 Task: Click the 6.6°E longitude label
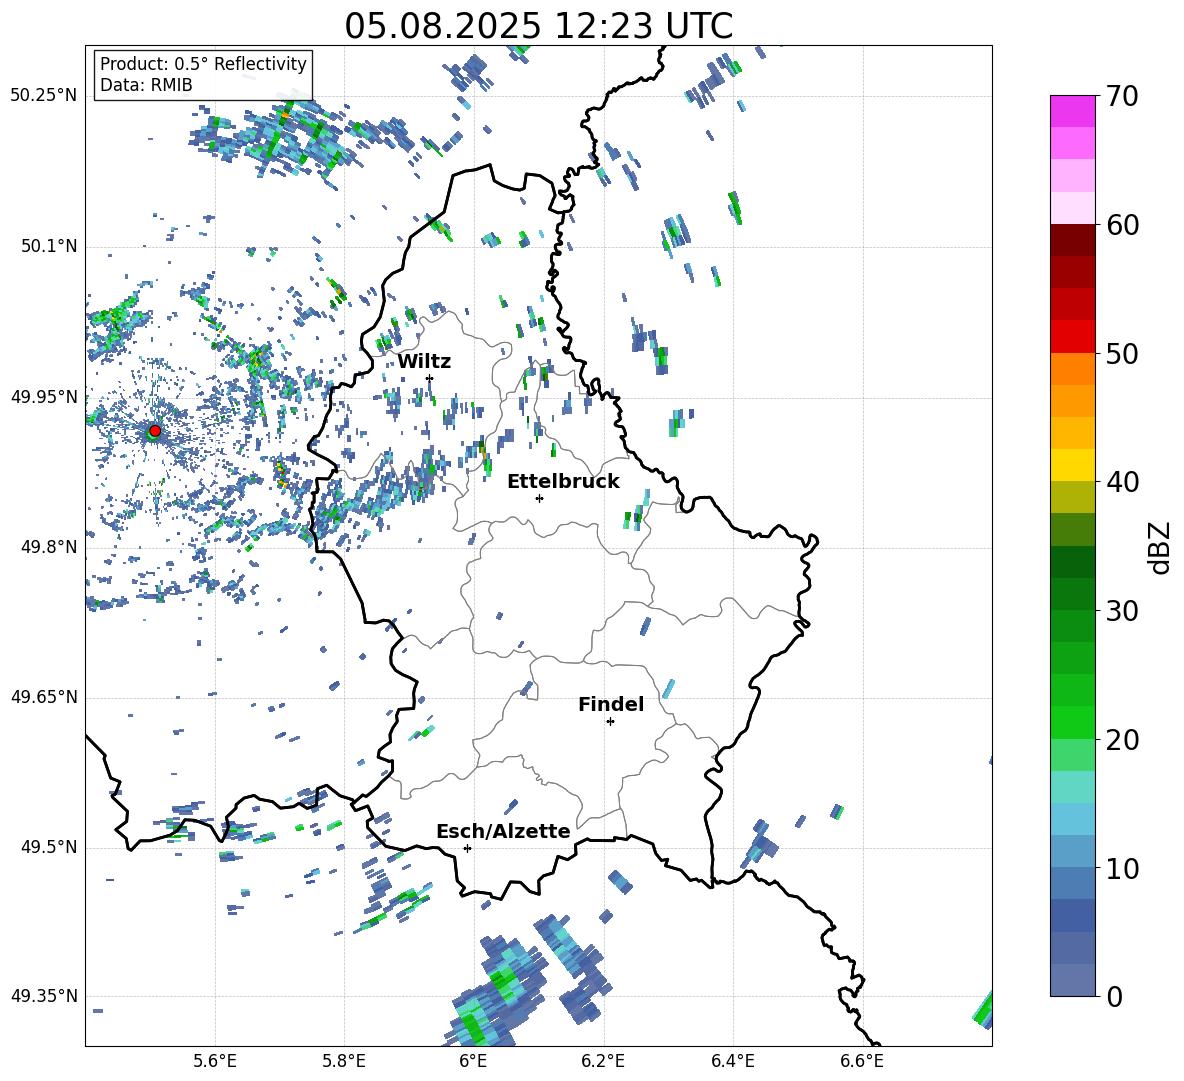tap(862, 1061)
